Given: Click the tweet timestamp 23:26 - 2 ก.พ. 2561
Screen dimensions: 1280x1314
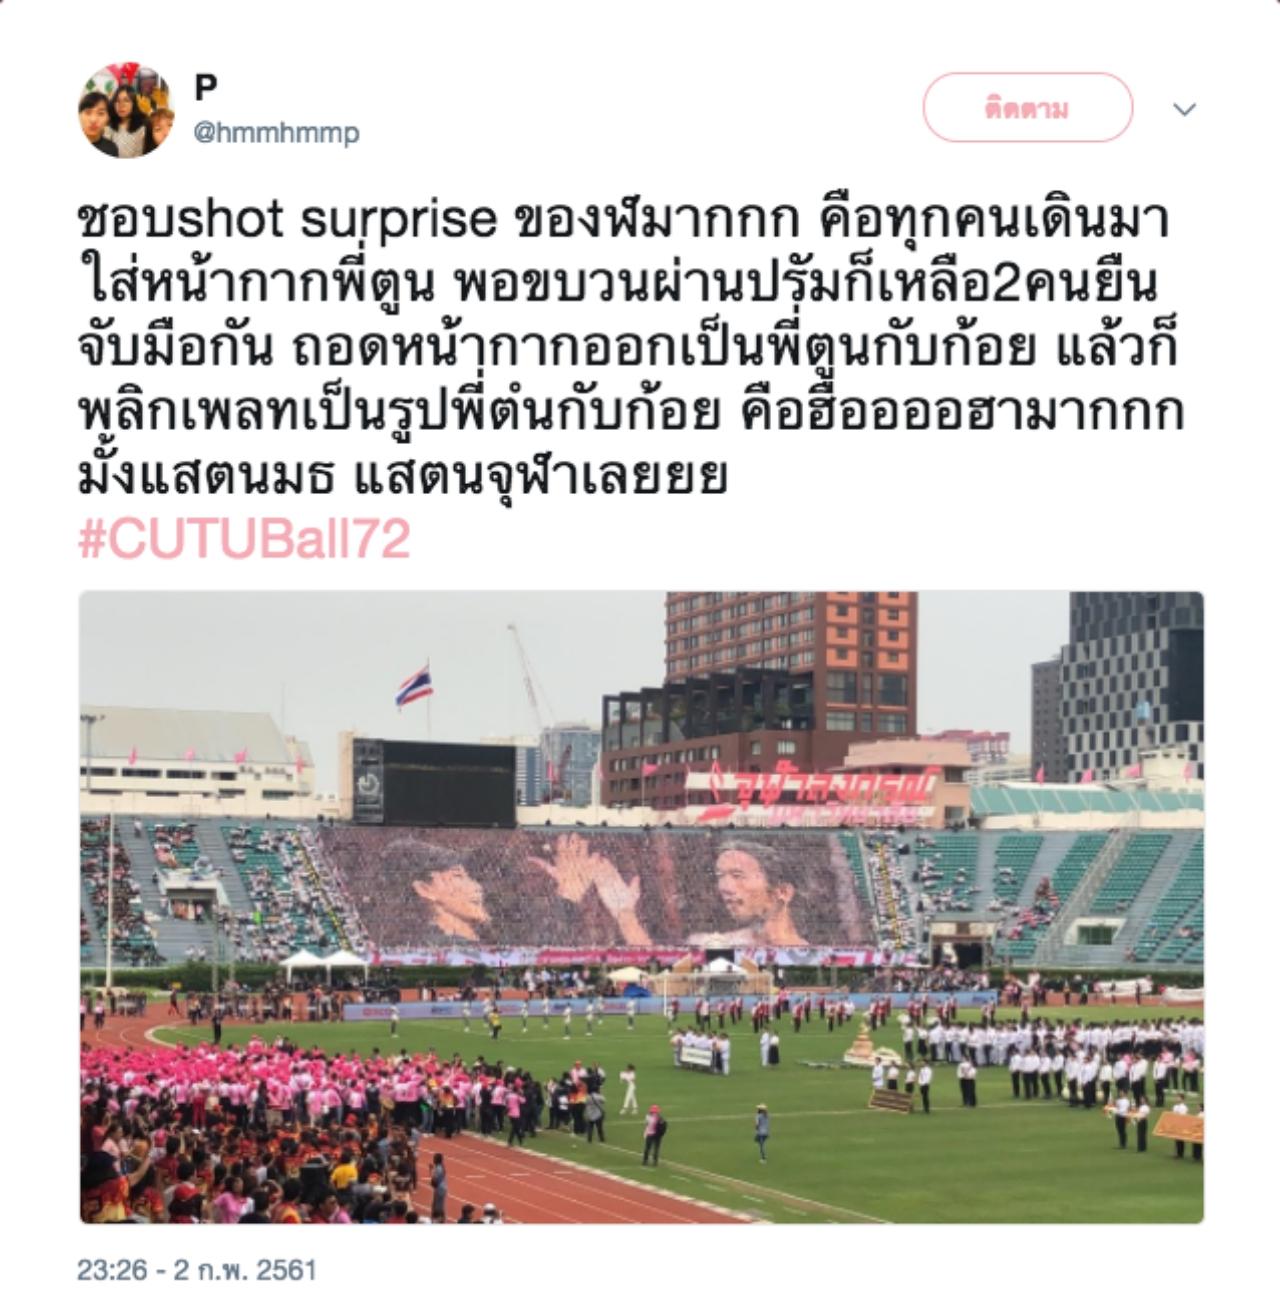Looking at the screenshot, I should 197,1270.
